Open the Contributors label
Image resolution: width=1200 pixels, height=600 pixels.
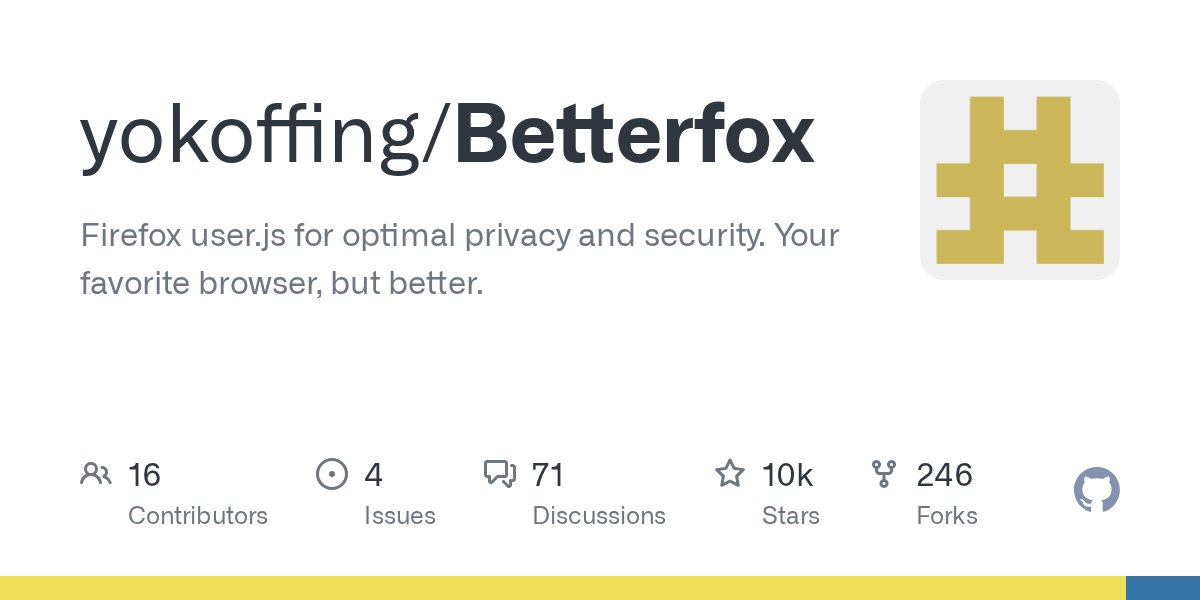pos(198,516)
